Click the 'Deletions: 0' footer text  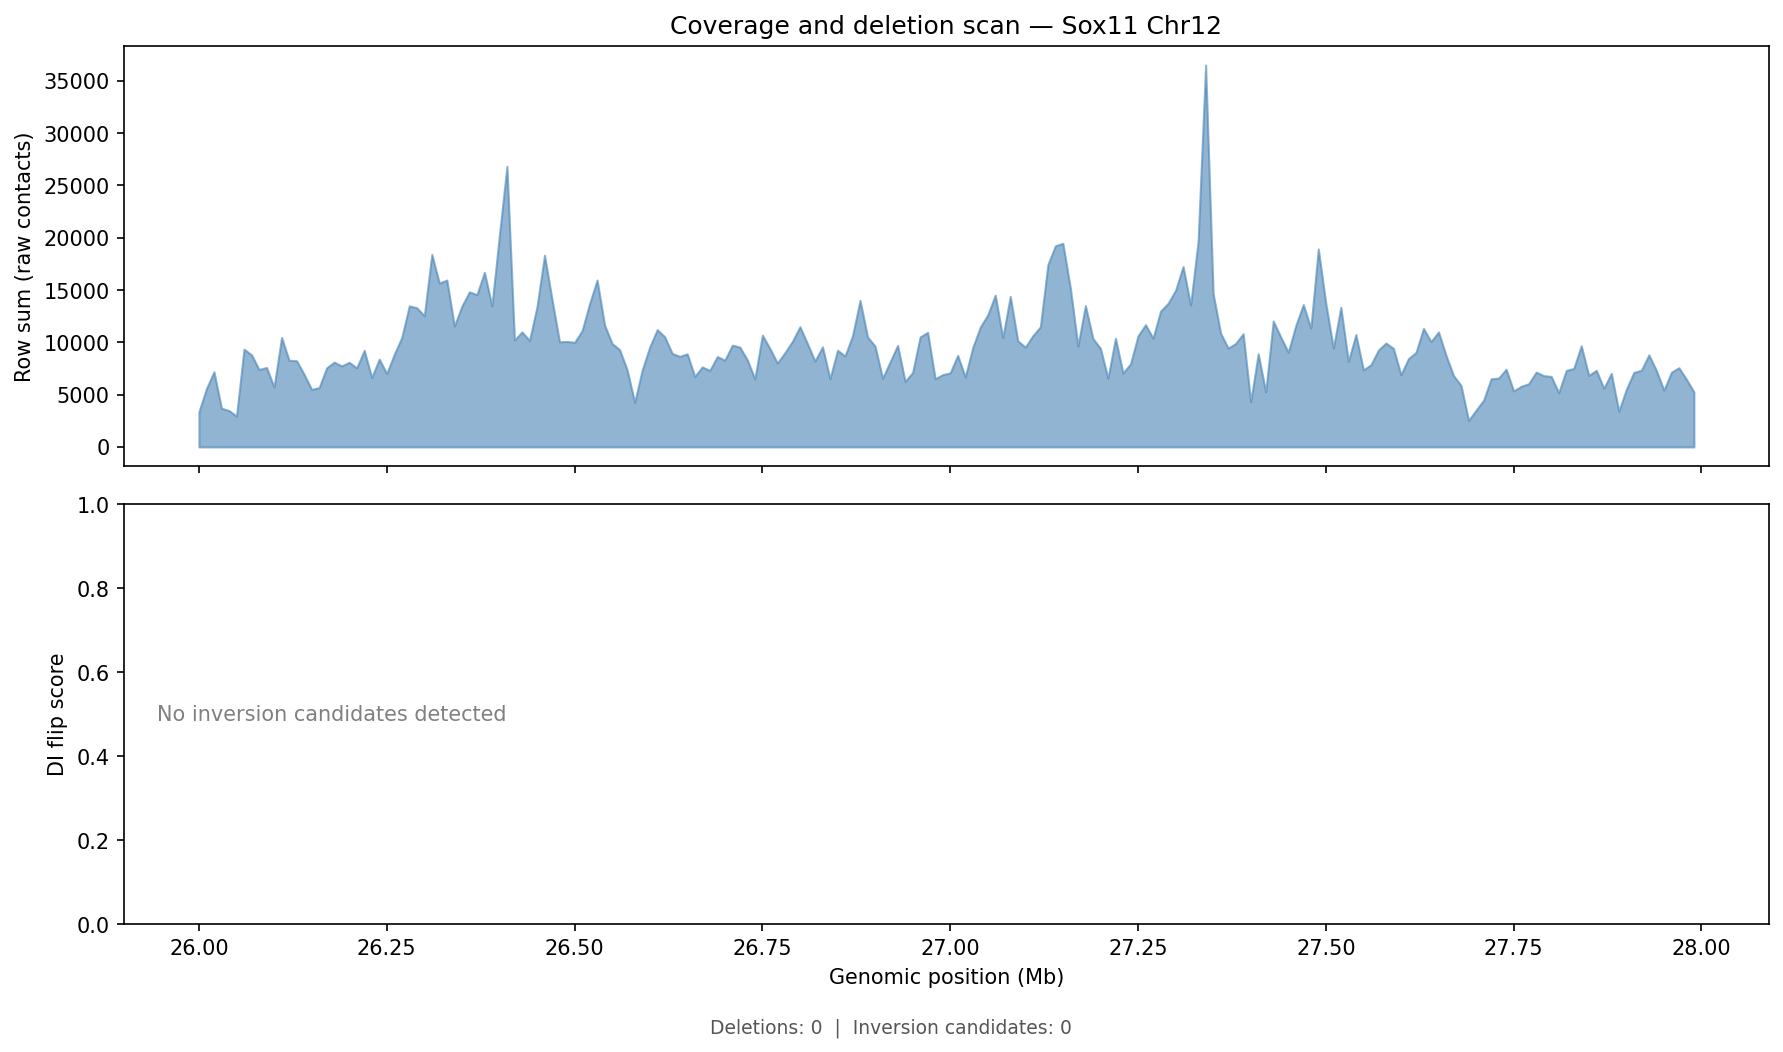[765, 1028]
